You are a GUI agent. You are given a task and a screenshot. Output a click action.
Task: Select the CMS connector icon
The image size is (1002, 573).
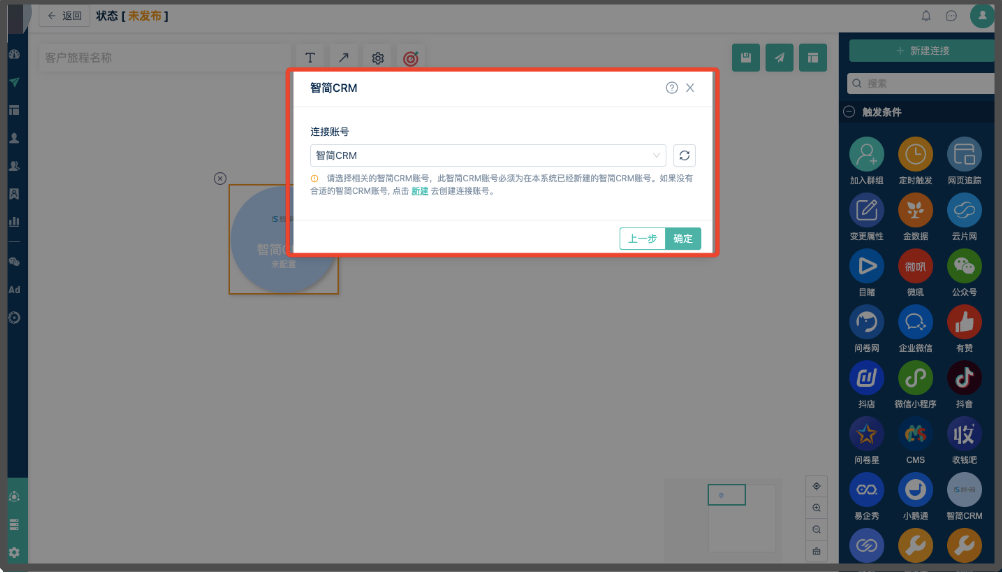pos(915,434)
